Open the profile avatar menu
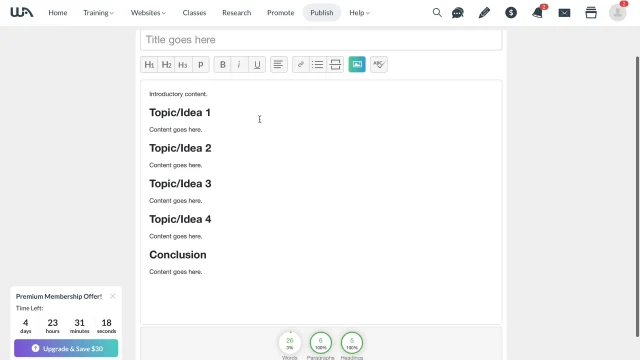Image resolution: width=640 pixels, height=360 pixels. [618, 13]
